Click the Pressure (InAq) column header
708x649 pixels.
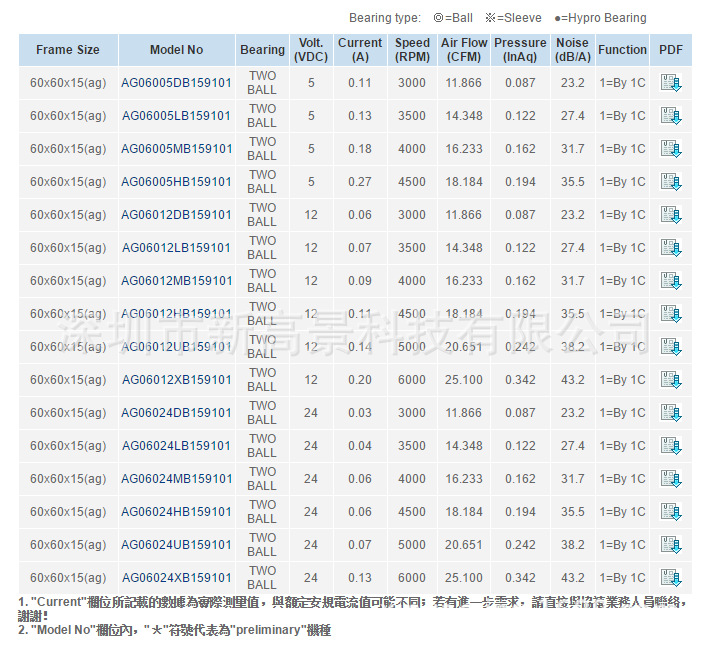point(520,50)
